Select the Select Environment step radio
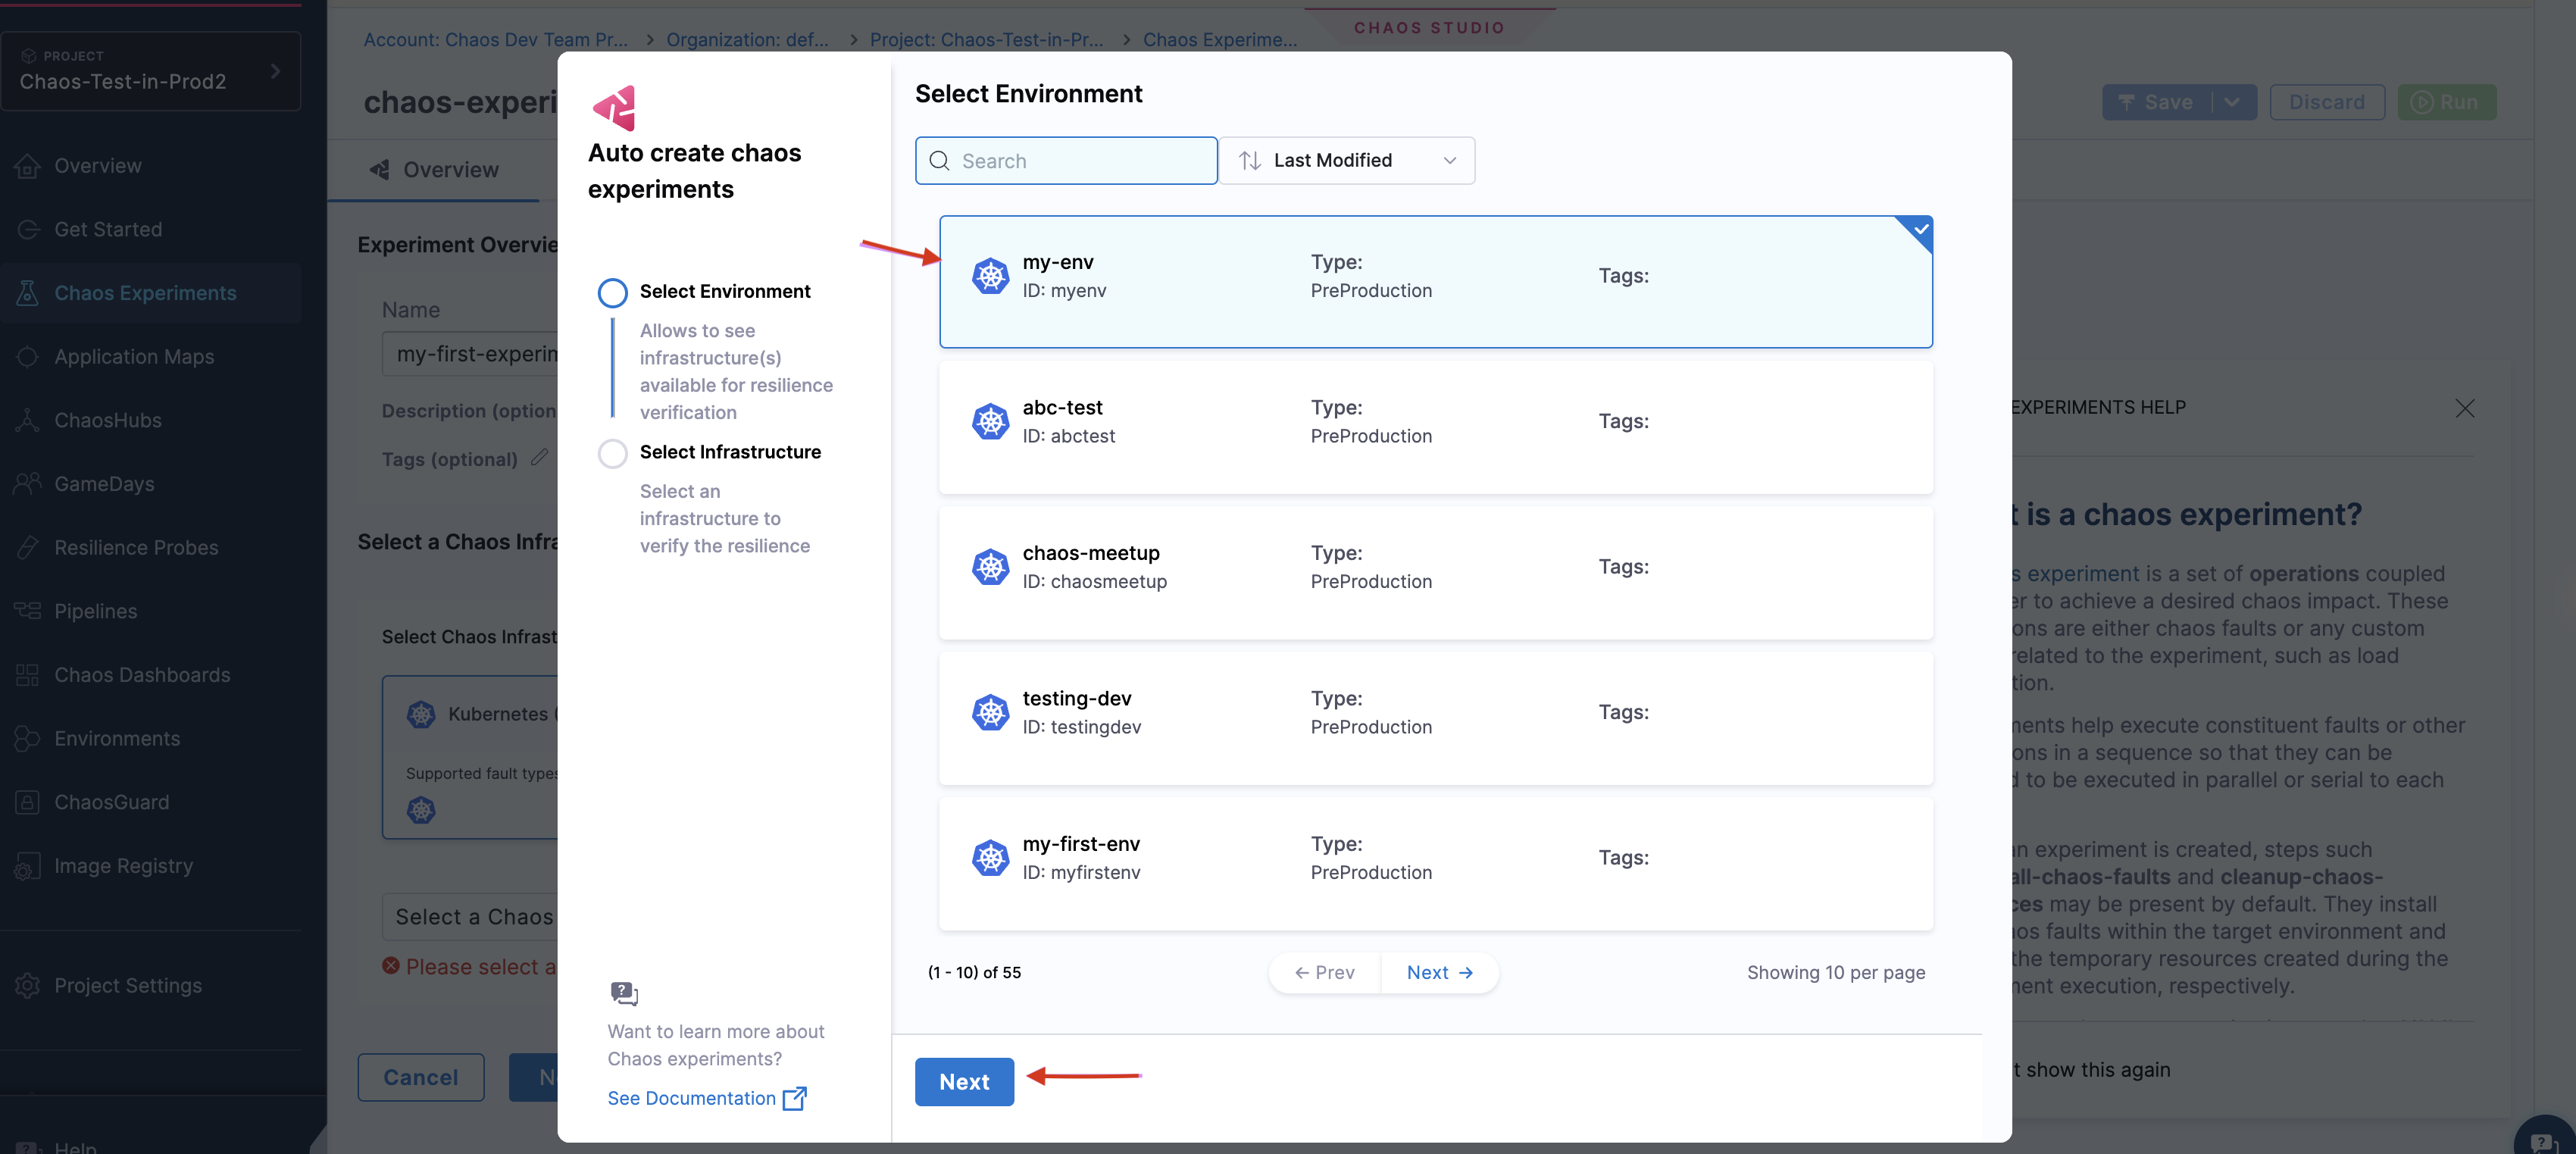2576x1154 pixels. (612, 292)
